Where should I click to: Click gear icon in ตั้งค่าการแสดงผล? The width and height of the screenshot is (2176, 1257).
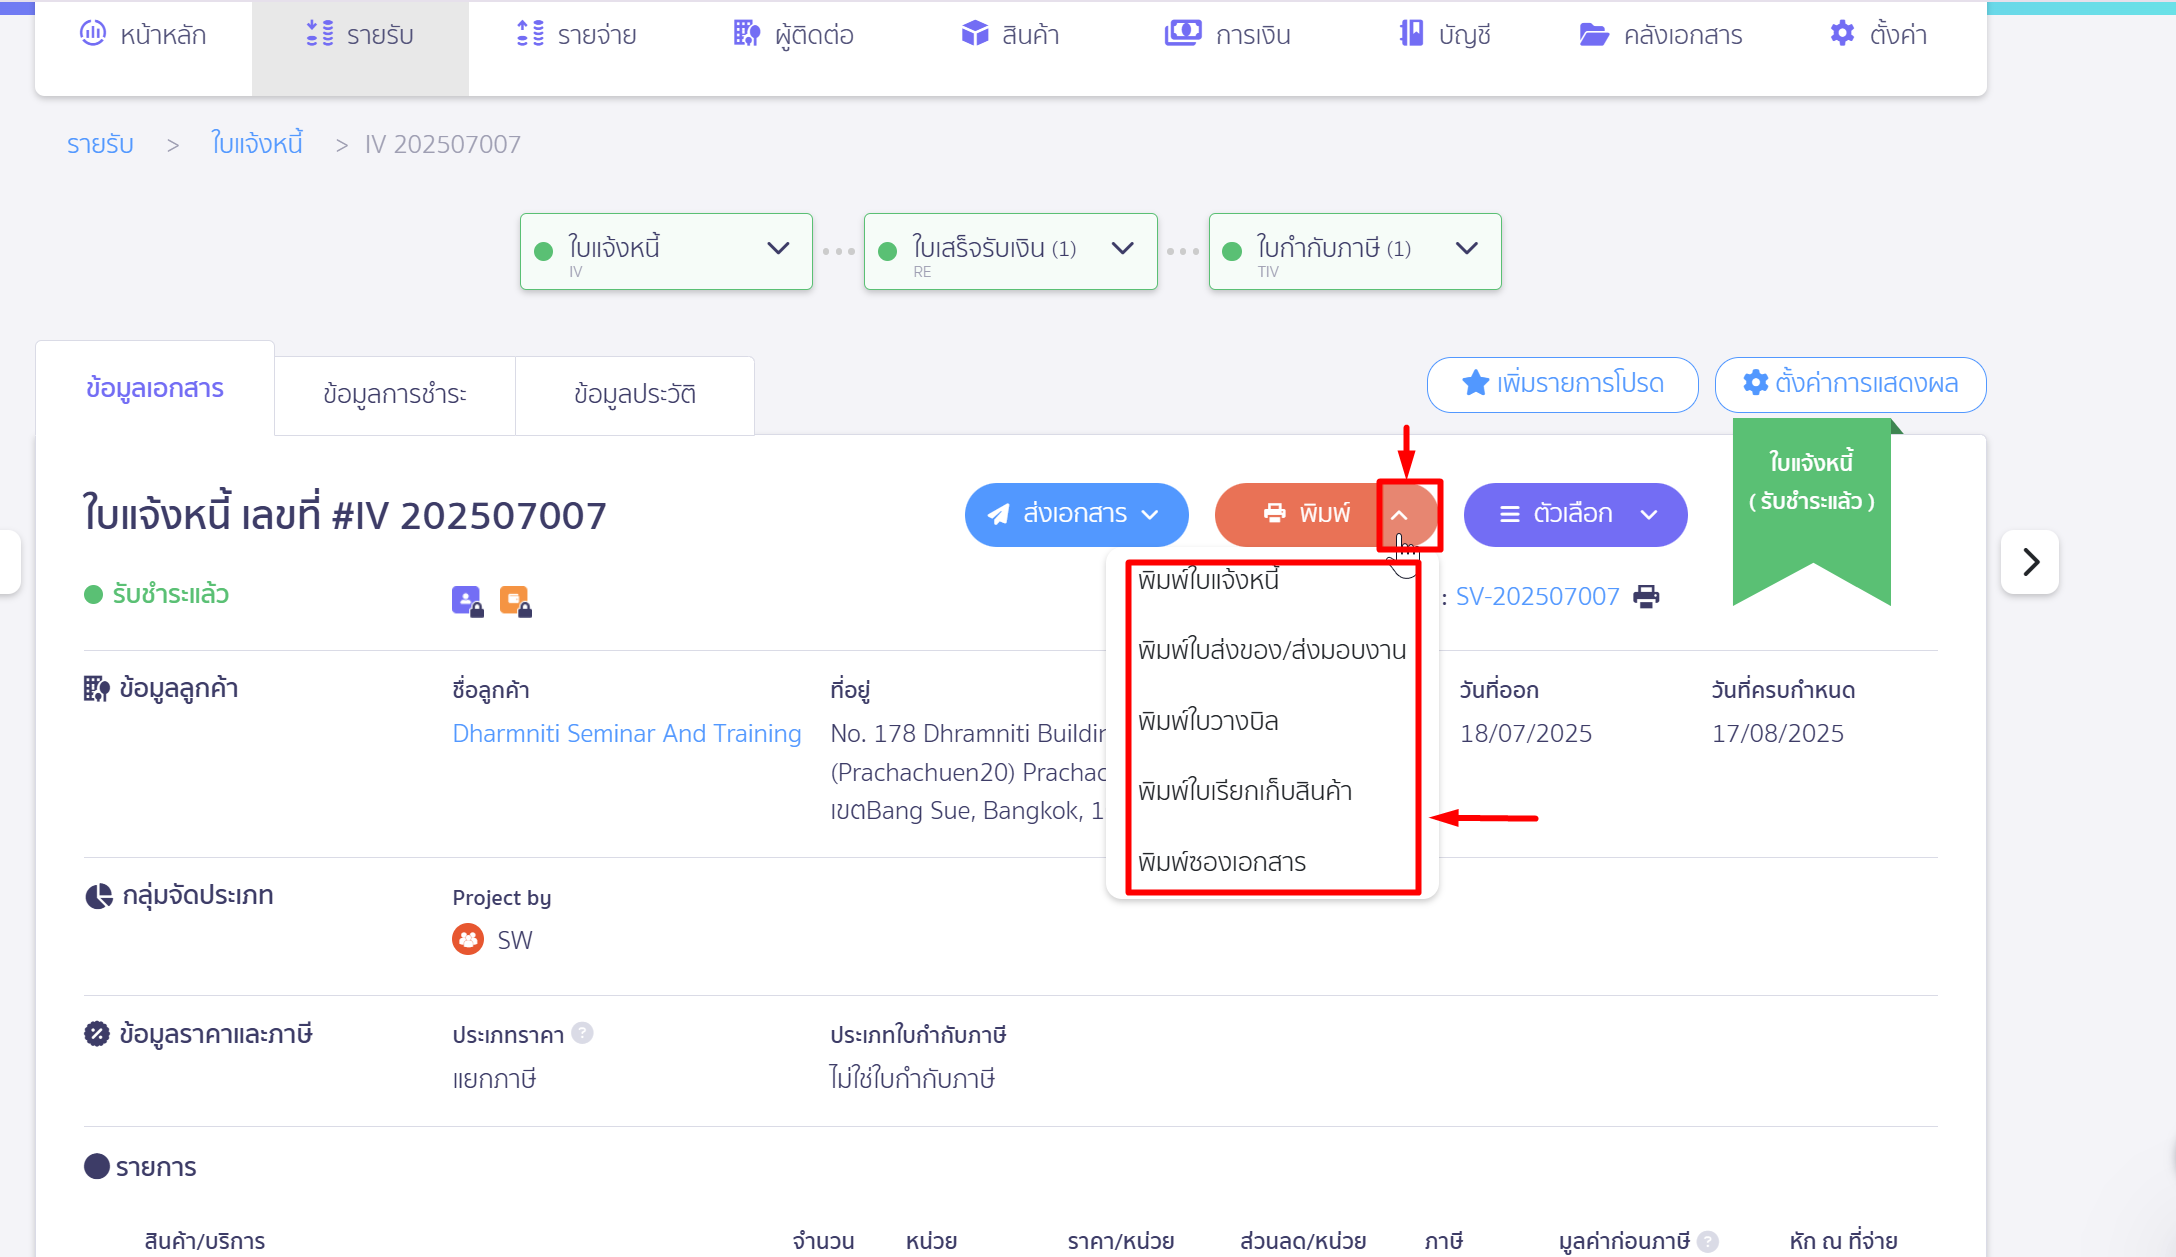coord(1756,383)
